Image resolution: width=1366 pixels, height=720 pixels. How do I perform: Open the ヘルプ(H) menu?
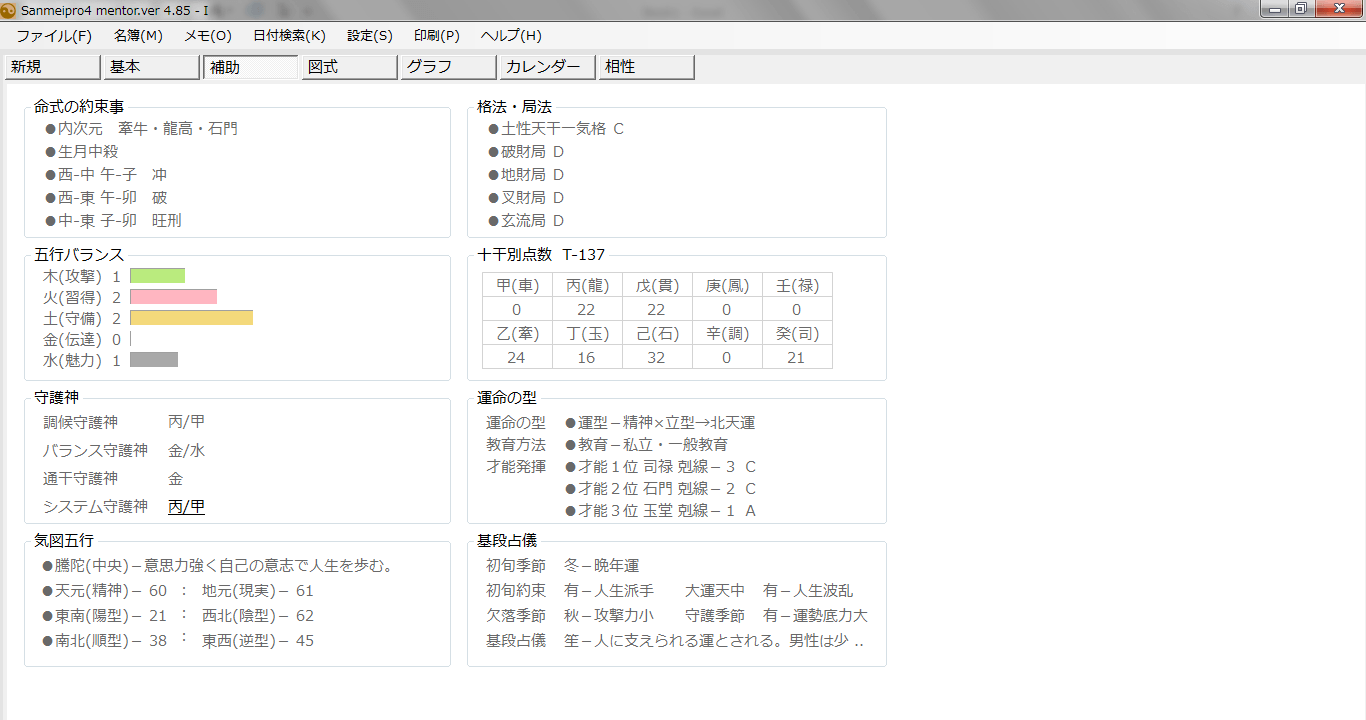511,36
